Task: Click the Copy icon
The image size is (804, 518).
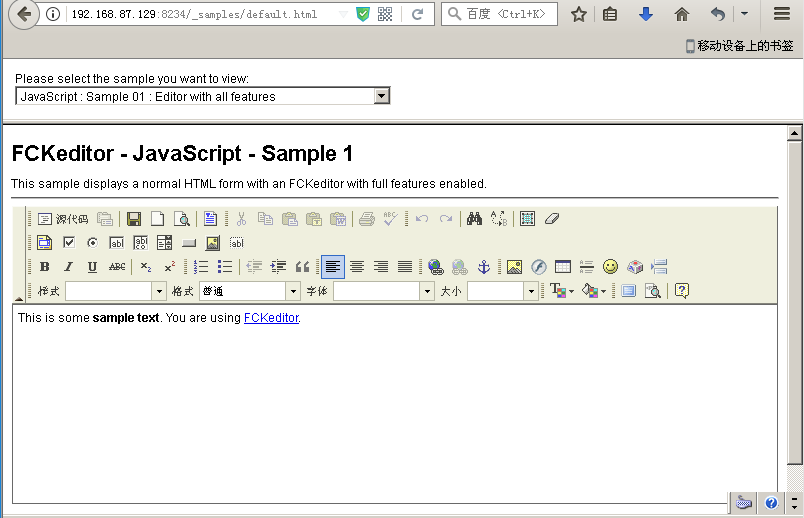Action: (265, 219)
